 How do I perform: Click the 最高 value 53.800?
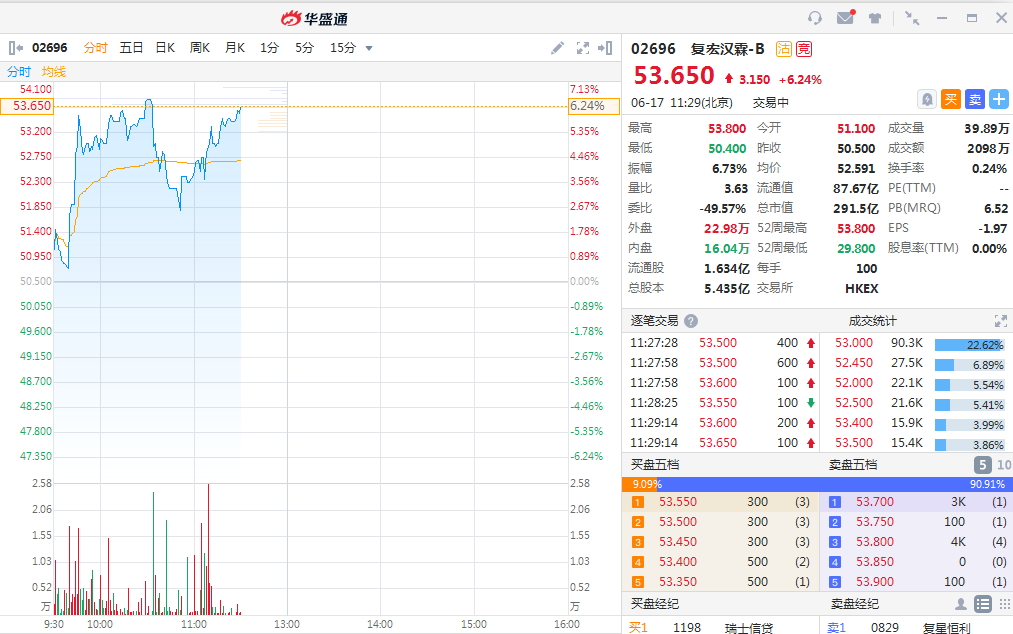(727, 129)
